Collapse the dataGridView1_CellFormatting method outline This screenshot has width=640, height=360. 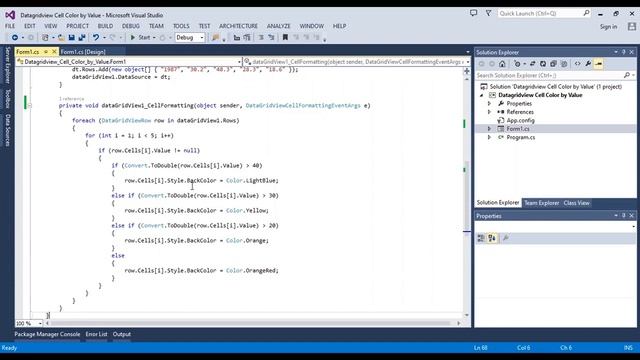click(x=29, y=106)
